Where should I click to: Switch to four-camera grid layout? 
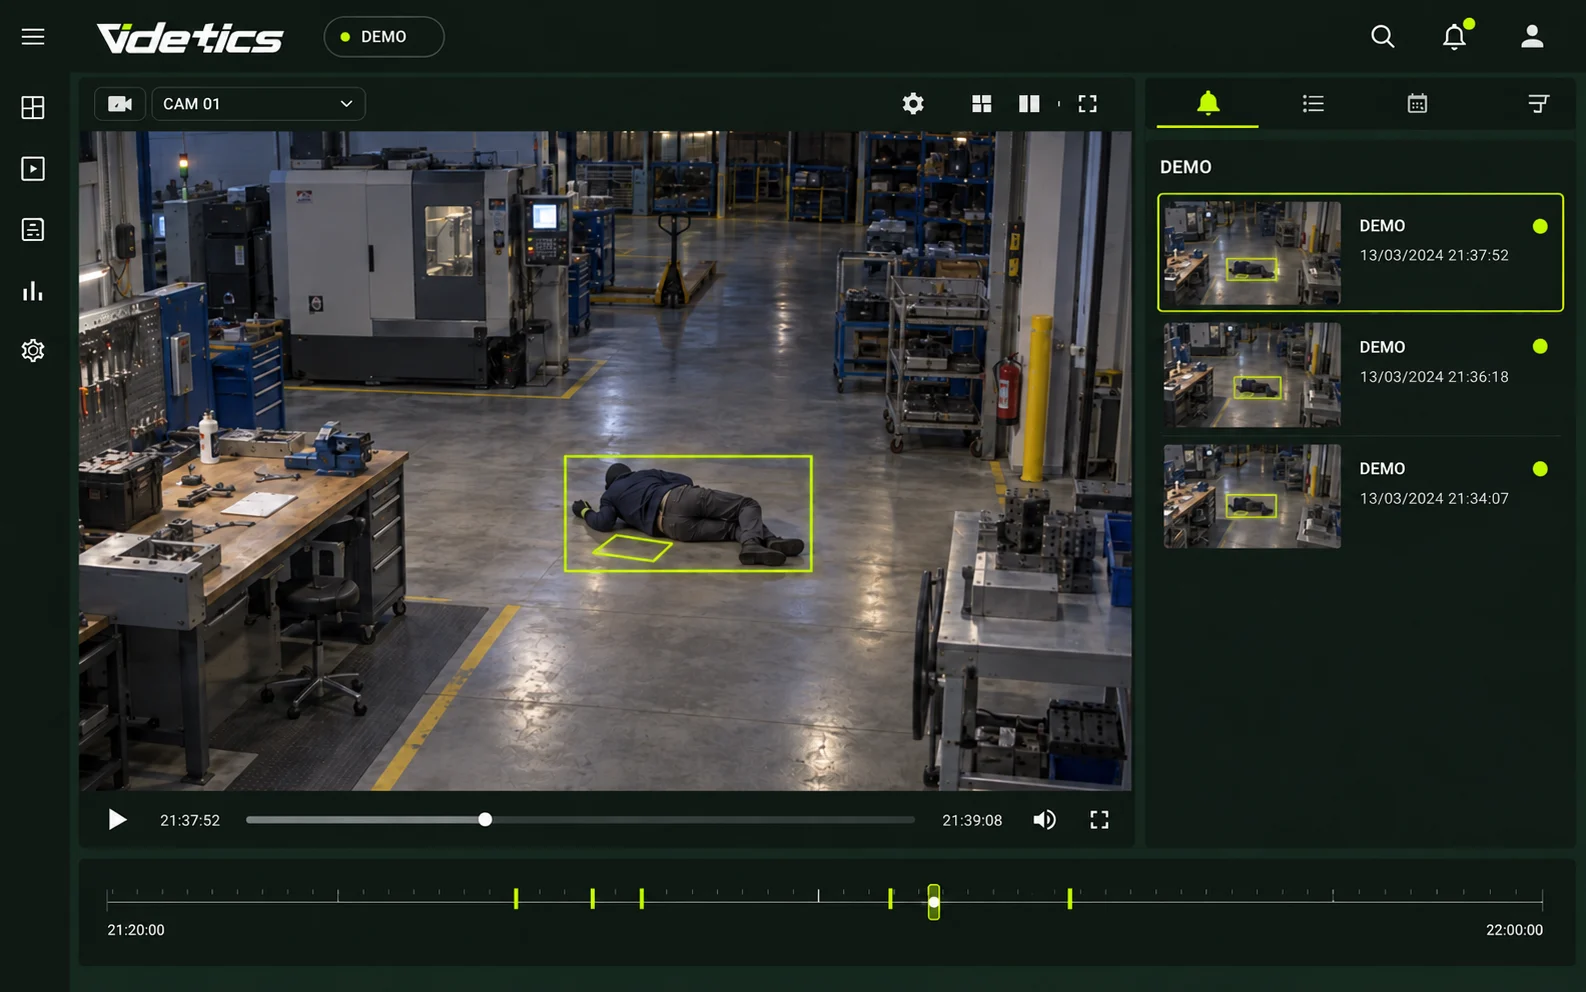[x=982, y=104]
